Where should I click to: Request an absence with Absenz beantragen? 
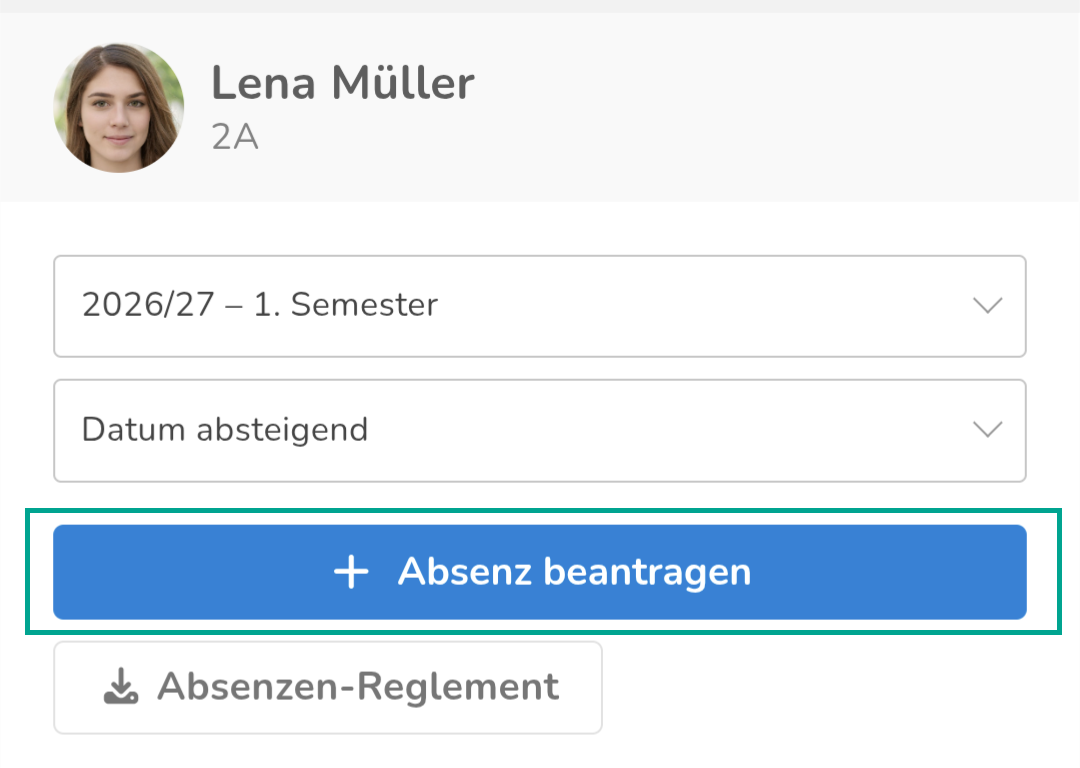click(x=540, y=572)
